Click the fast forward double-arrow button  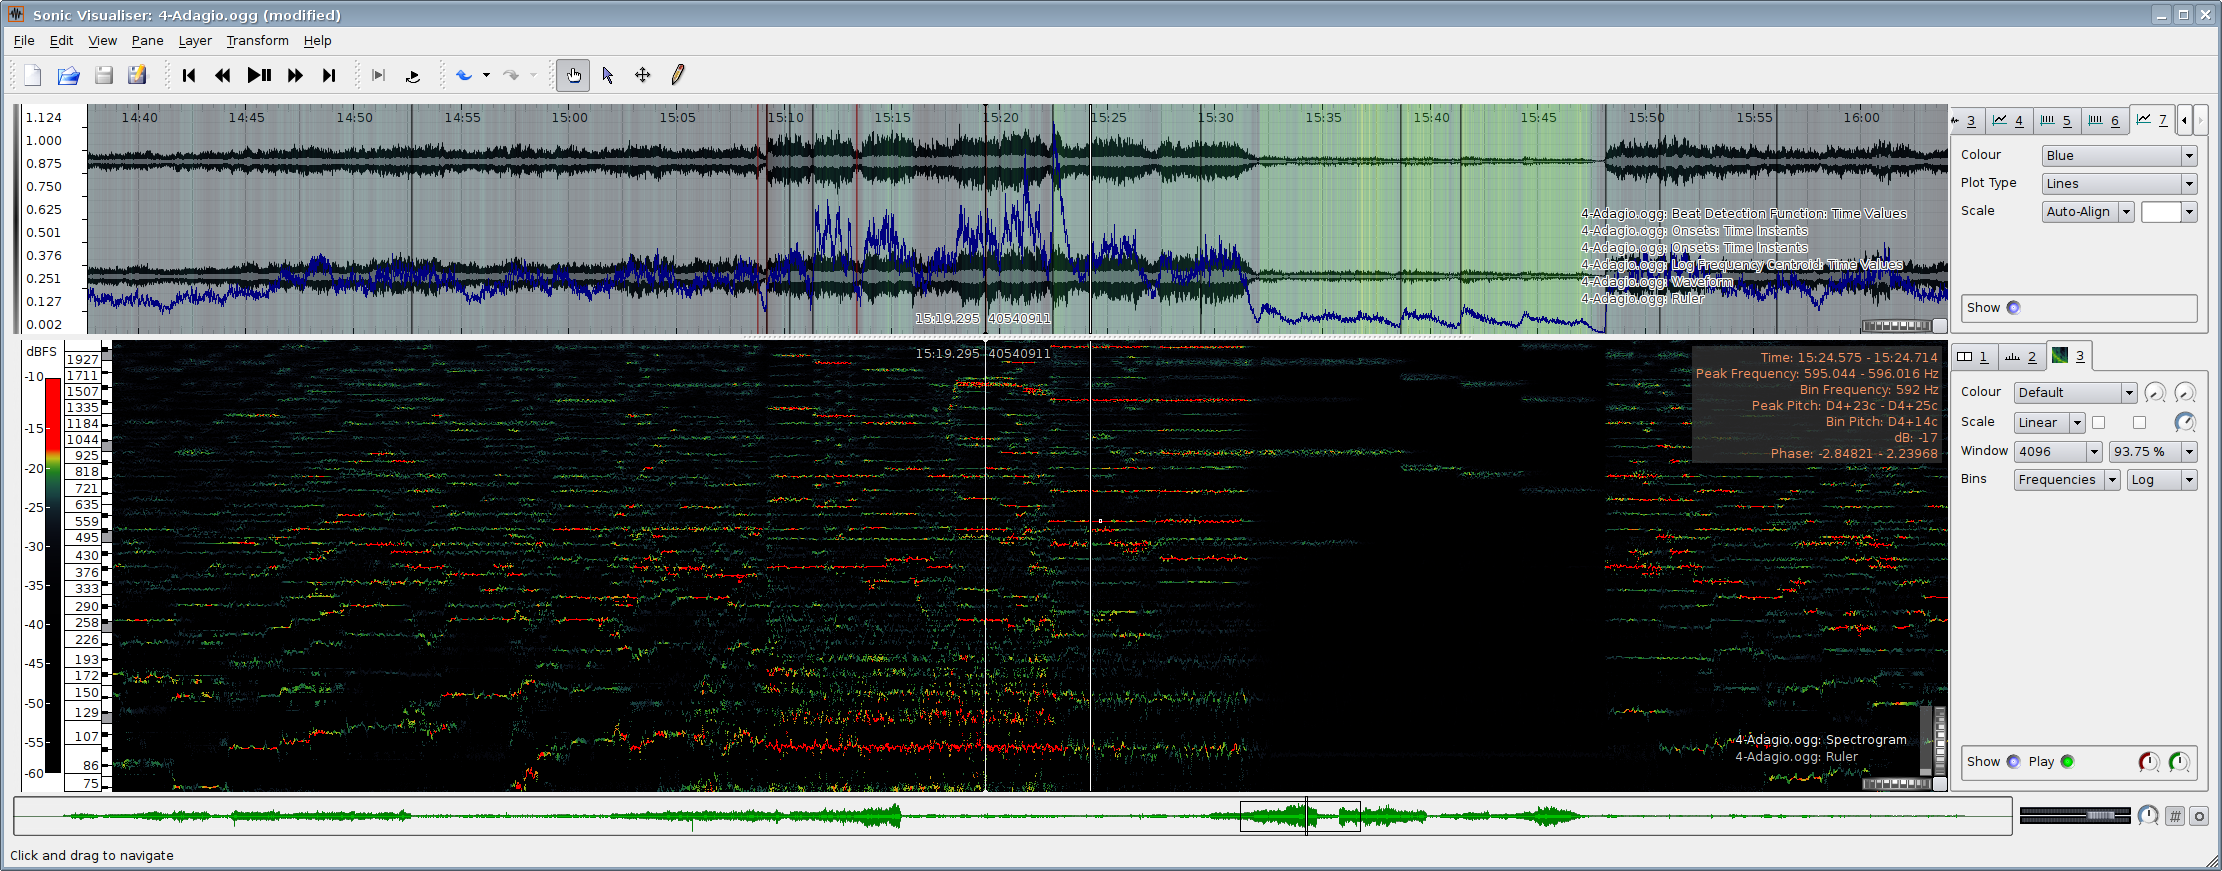tap(295, 75)
